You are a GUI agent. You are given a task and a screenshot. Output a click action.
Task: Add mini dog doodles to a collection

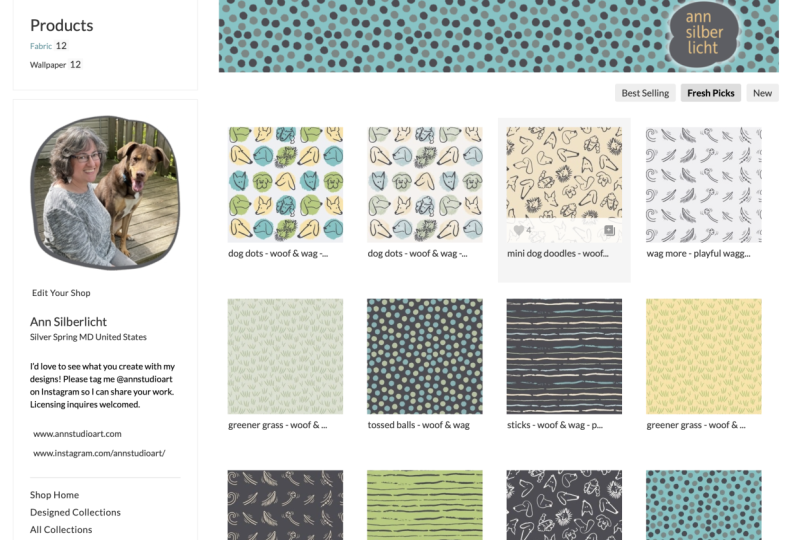609,230
